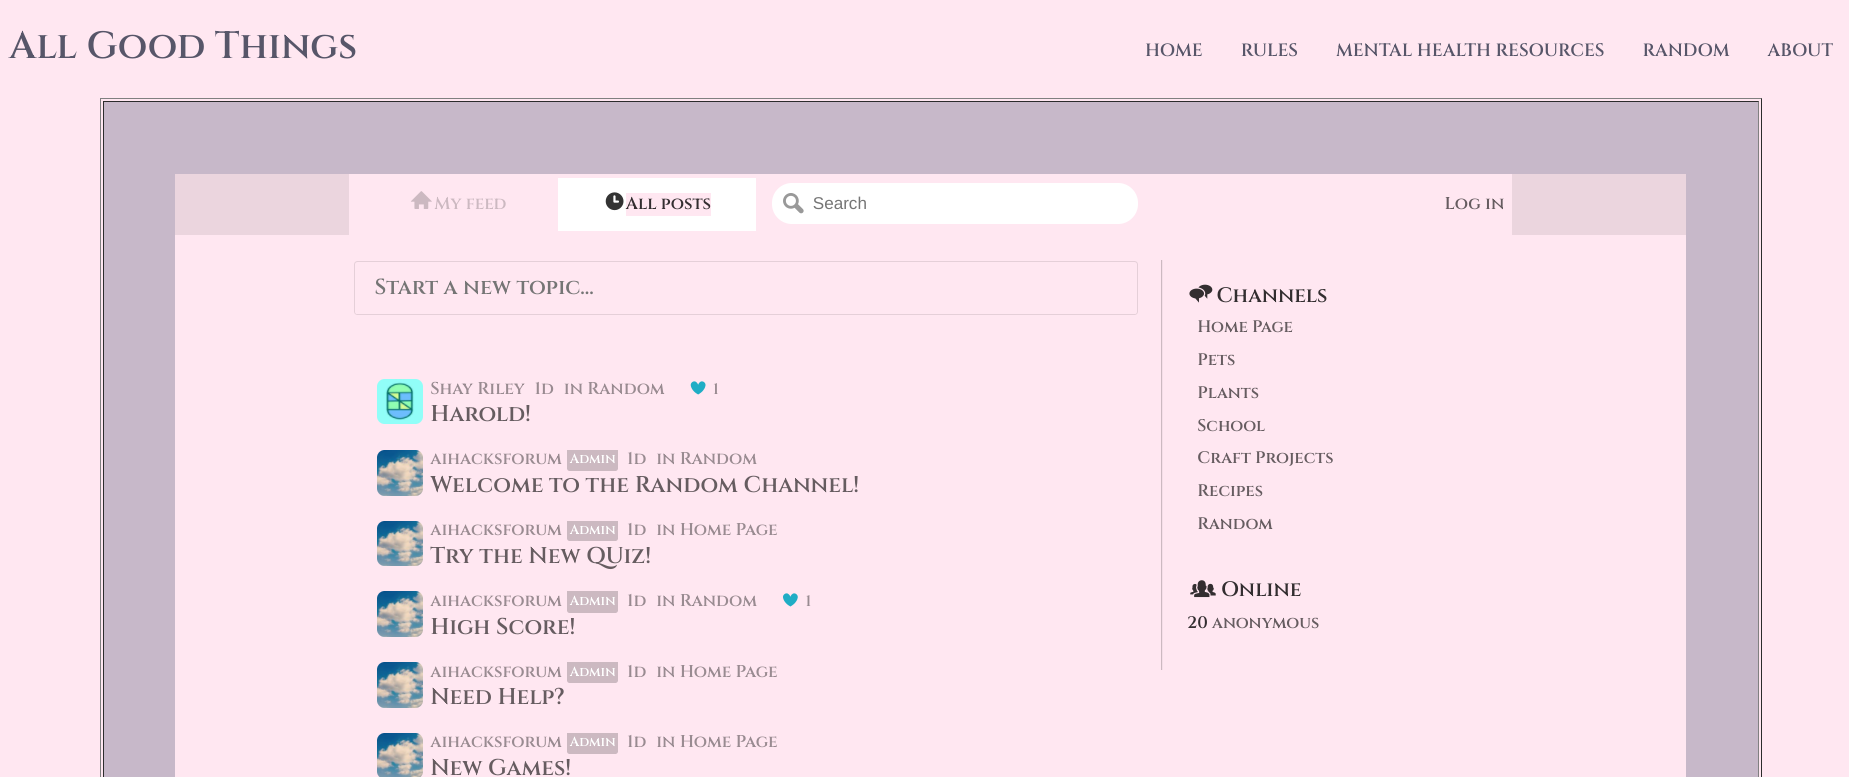Open the Try the New Quiz! topic
1849x777 pixels.
tap(541, 556)
